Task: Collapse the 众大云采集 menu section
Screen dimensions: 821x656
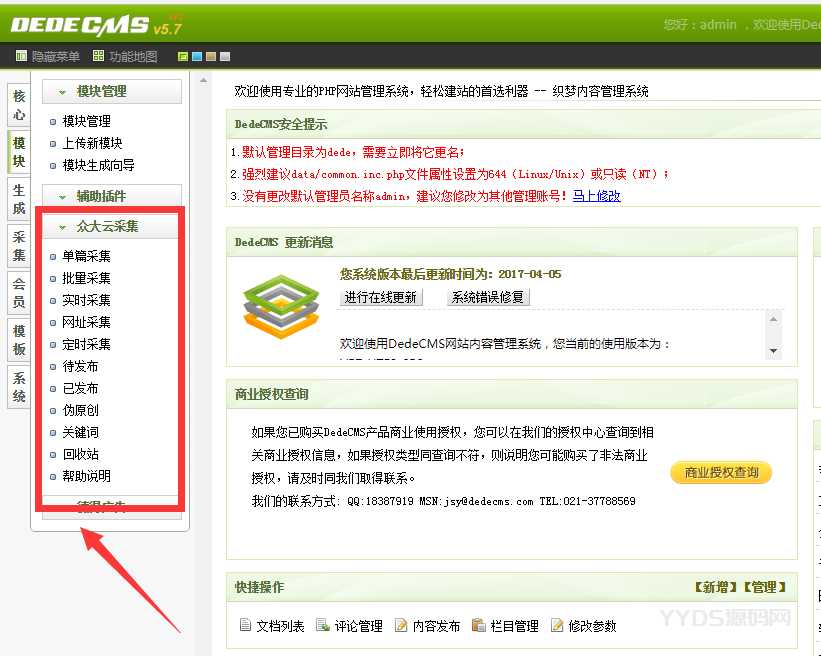Action: pos(63,227)
